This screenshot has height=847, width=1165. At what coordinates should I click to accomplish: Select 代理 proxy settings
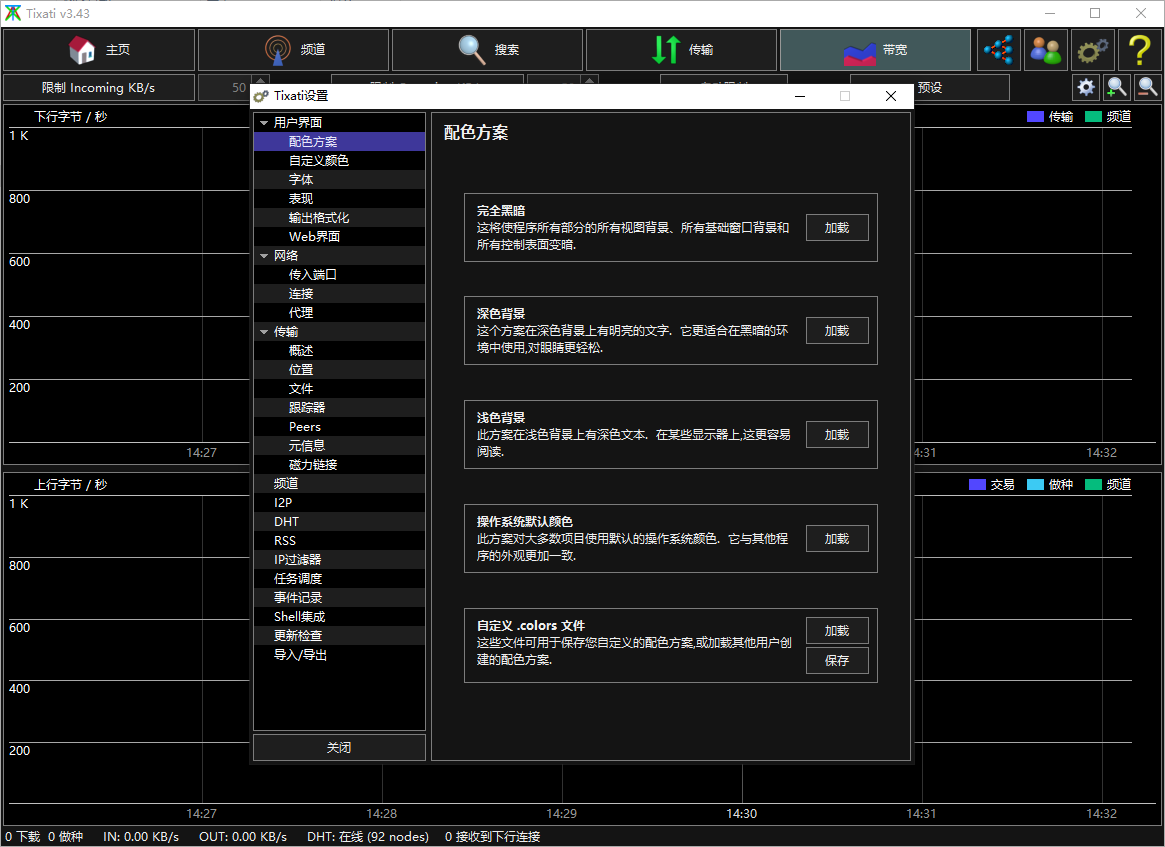pyautogui.click(x=340, y=313)
